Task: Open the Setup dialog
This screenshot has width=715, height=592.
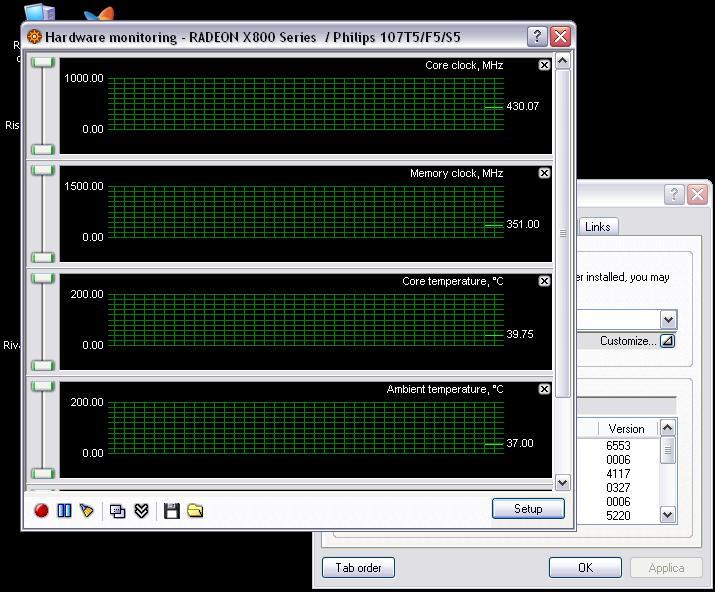Action: pos(528,509)
